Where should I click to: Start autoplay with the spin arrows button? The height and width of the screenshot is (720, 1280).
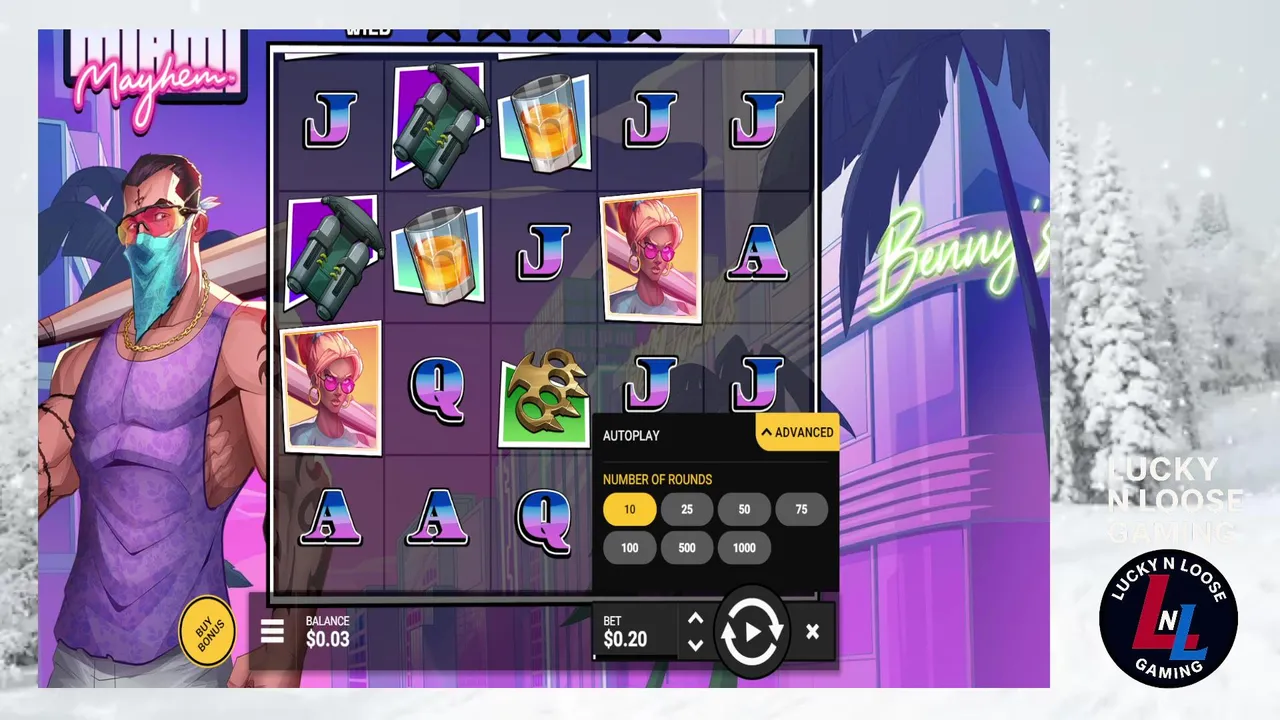[752, 632]
